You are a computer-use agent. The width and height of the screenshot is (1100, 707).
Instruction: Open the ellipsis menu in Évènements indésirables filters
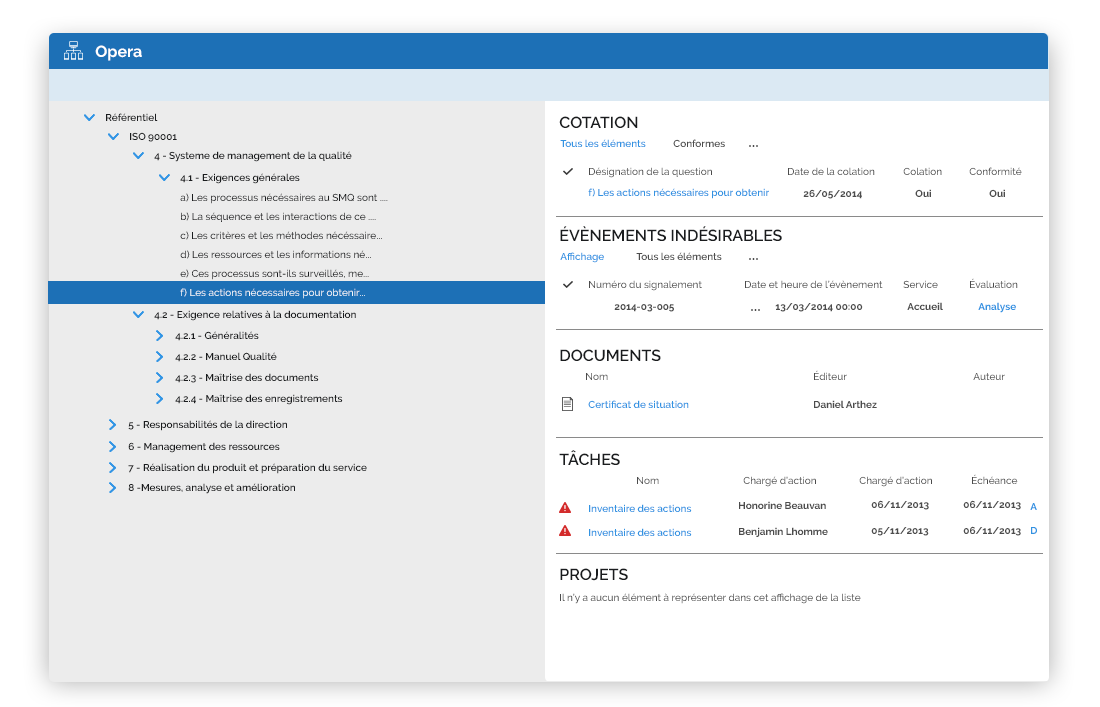pos(753,257)
